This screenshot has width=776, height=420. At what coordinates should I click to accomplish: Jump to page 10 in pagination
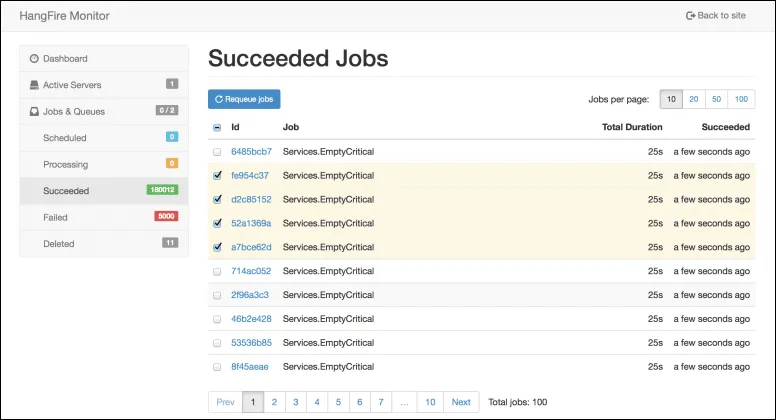pos(429,402)
